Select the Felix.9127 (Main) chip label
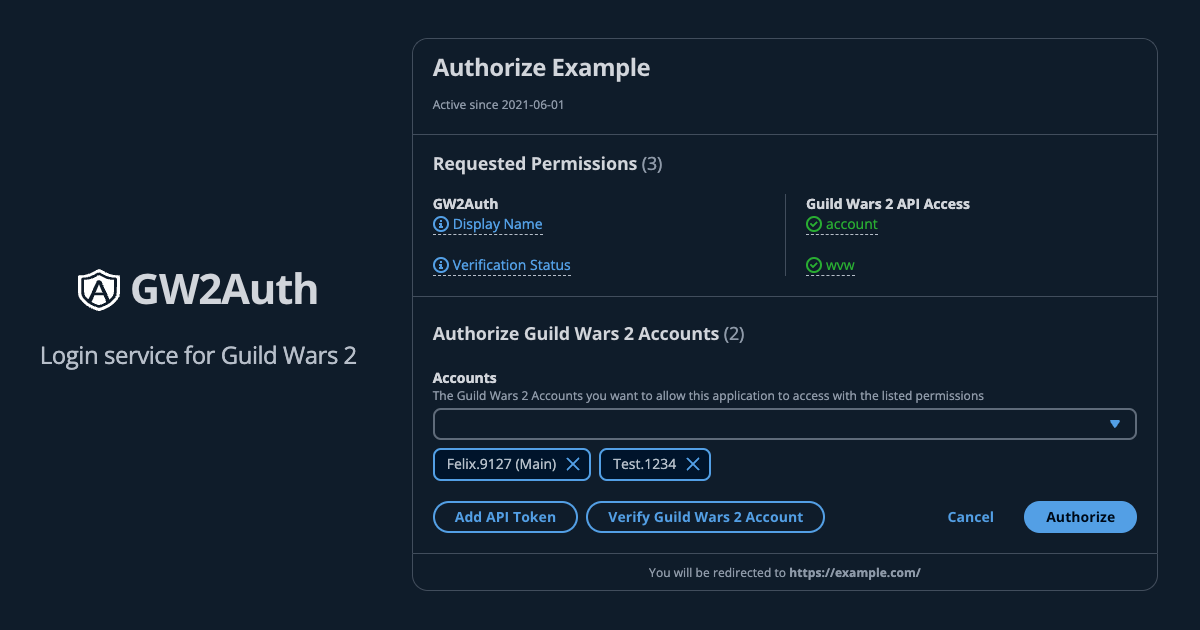The width and height of the screenshot is (1200, 630). (501, 464)
